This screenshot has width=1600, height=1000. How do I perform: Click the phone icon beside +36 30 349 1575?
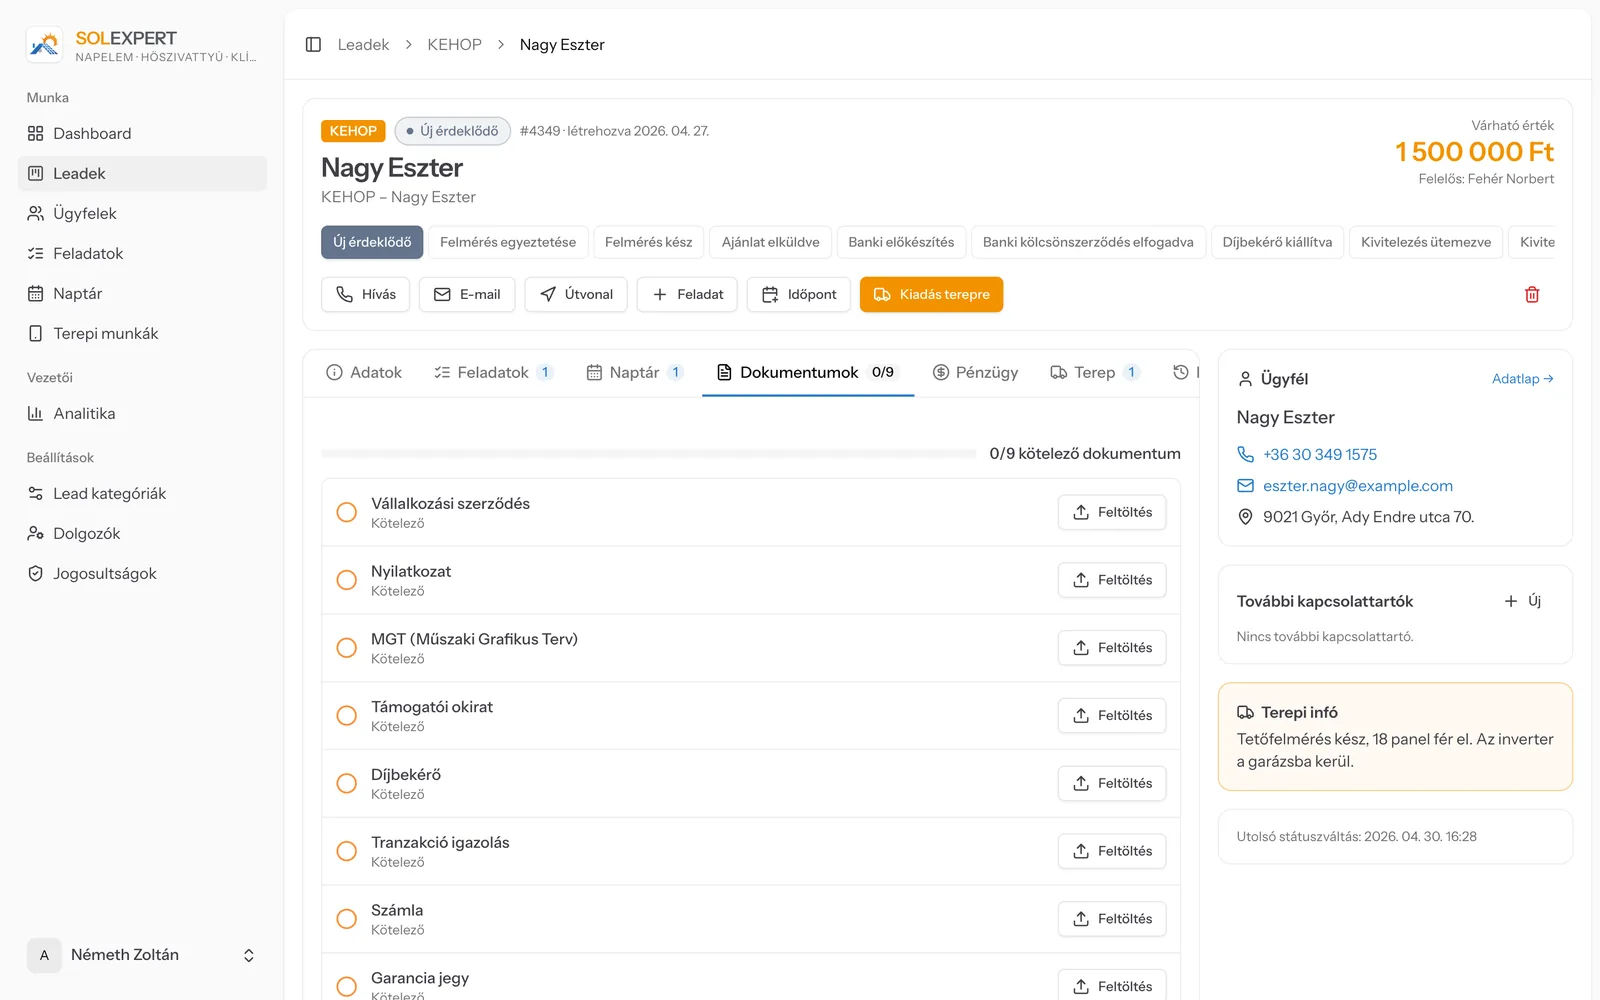coord(1245,454)
